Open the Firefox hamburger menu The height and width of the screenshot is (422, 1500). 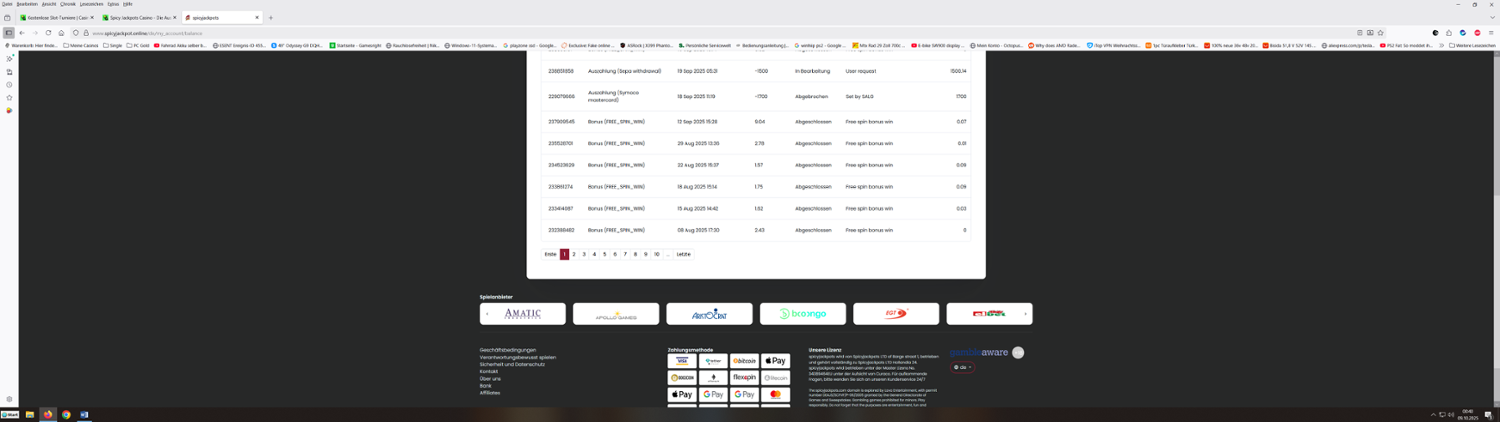click(x=1490, y=33)
